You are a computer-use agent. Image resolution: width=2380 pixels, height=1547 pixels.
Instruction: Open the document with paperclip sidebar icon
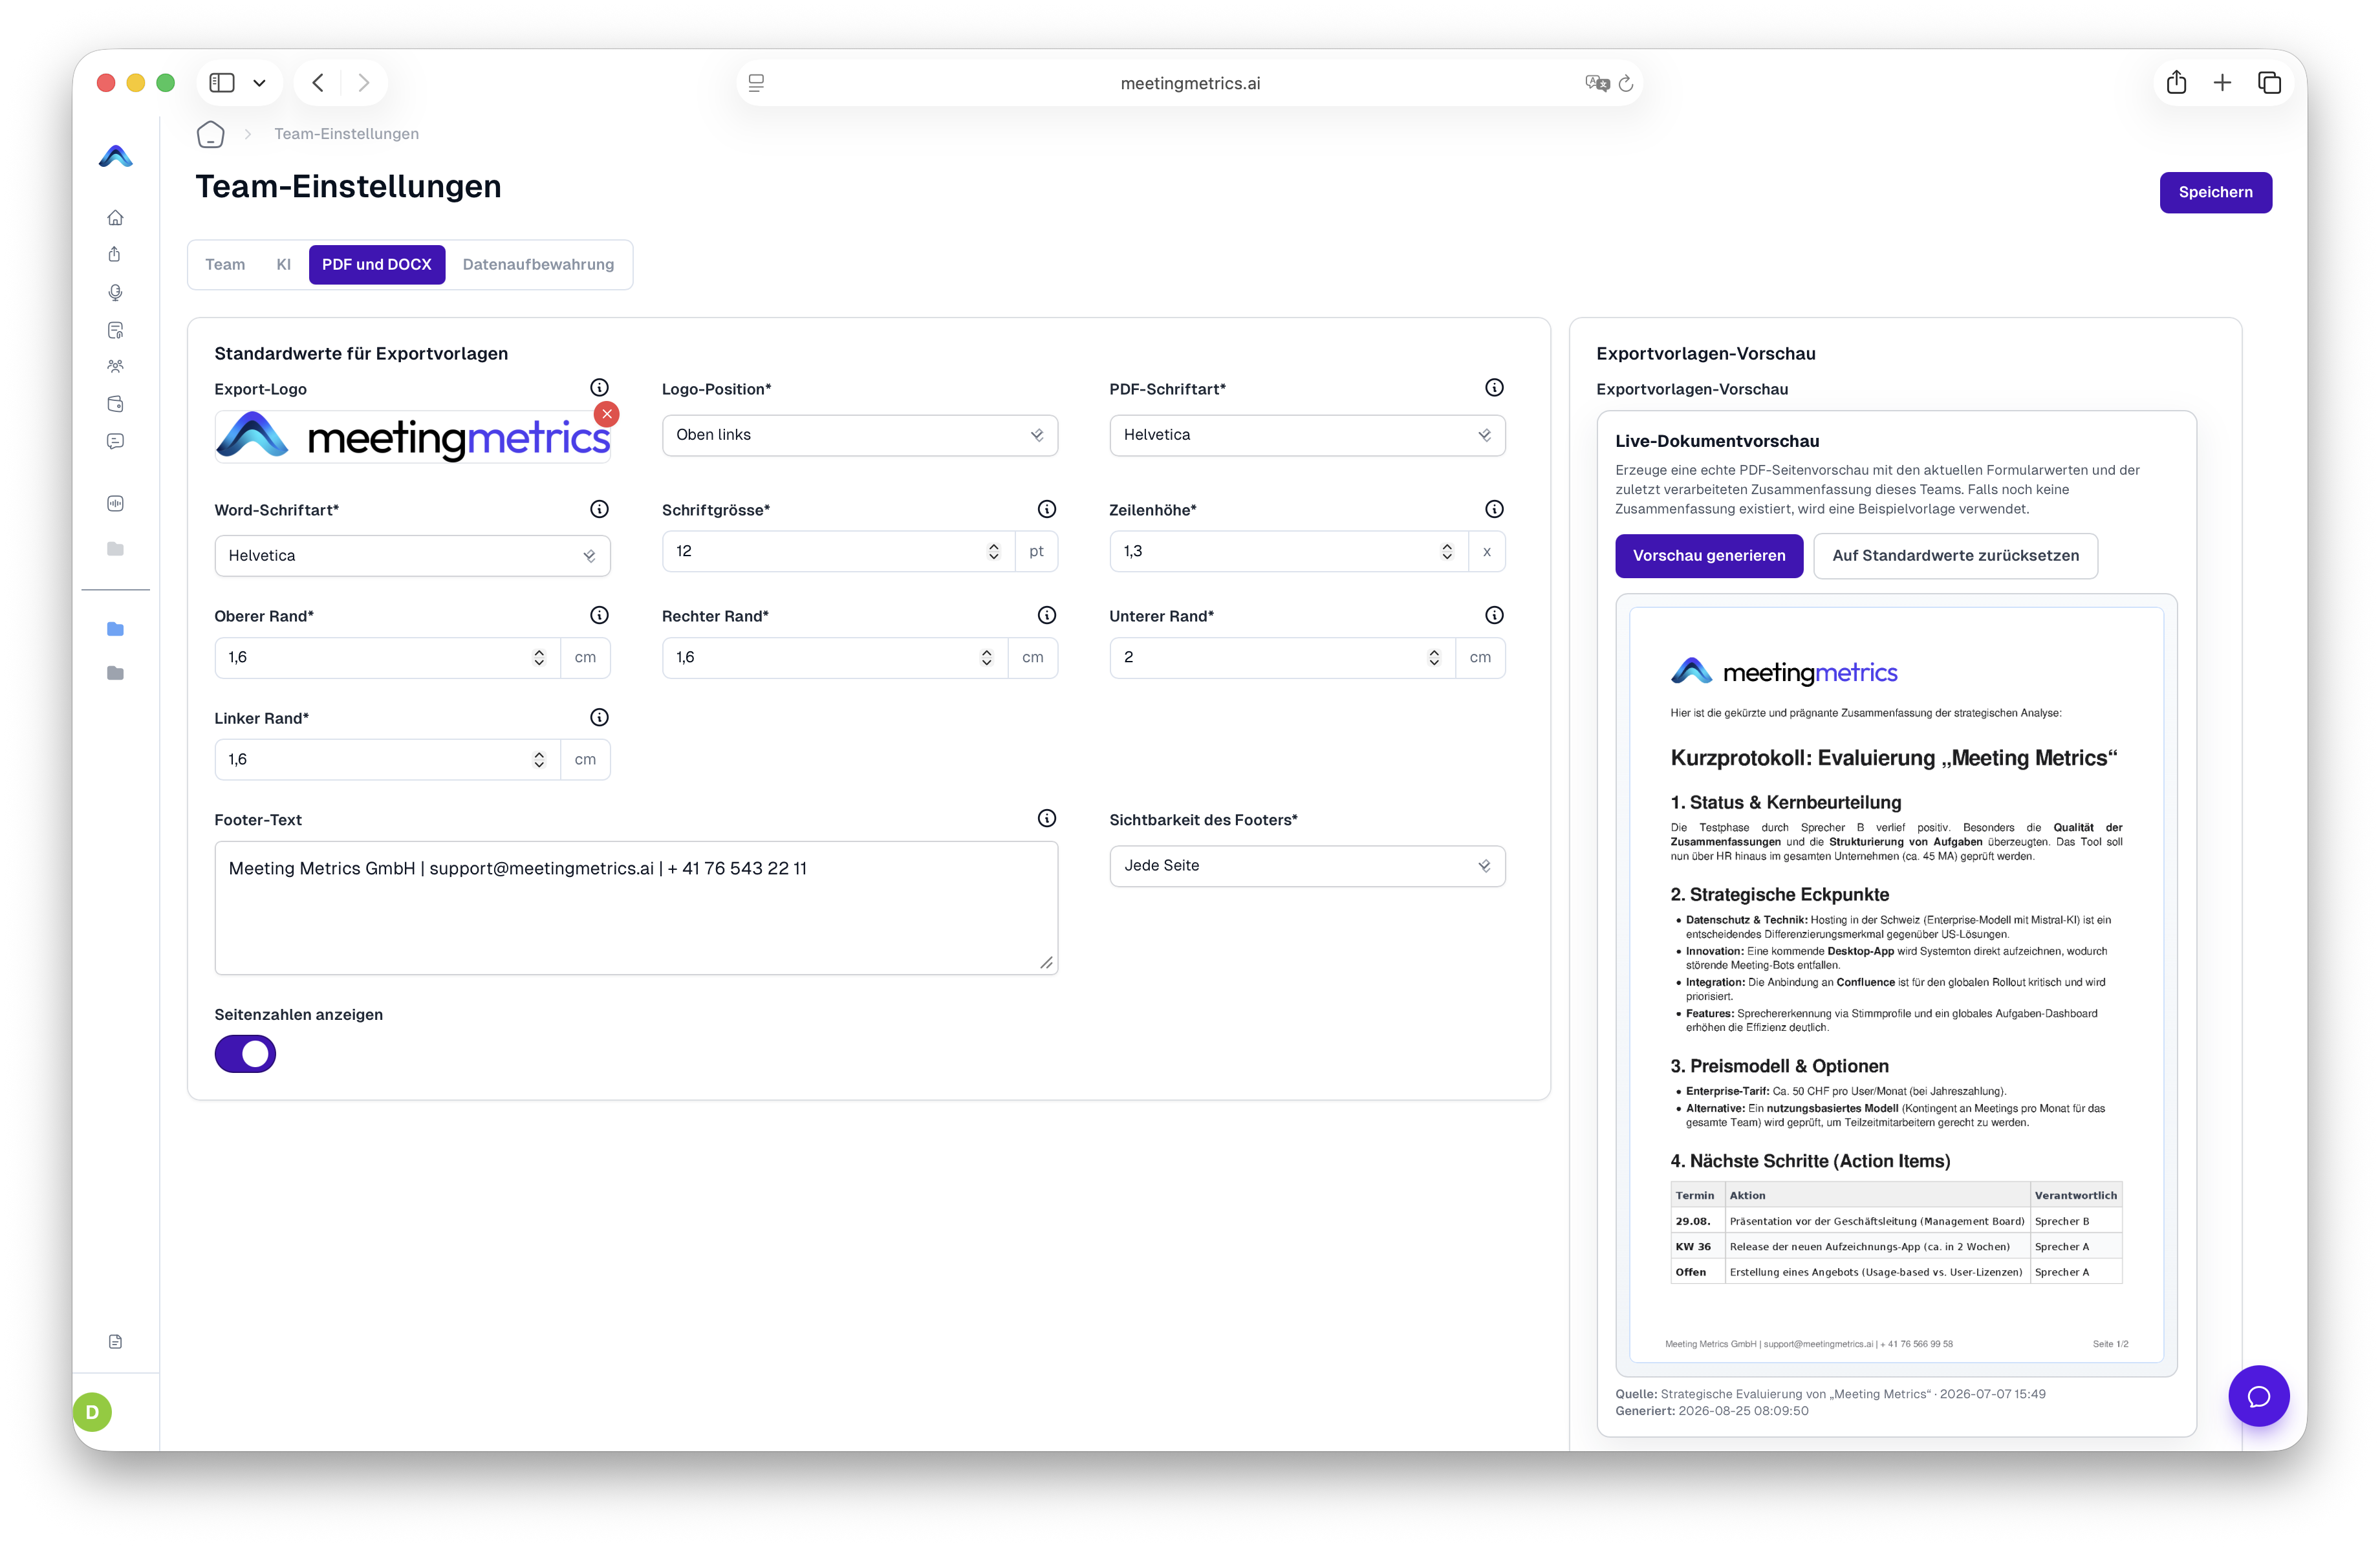(x=116, y=330)
